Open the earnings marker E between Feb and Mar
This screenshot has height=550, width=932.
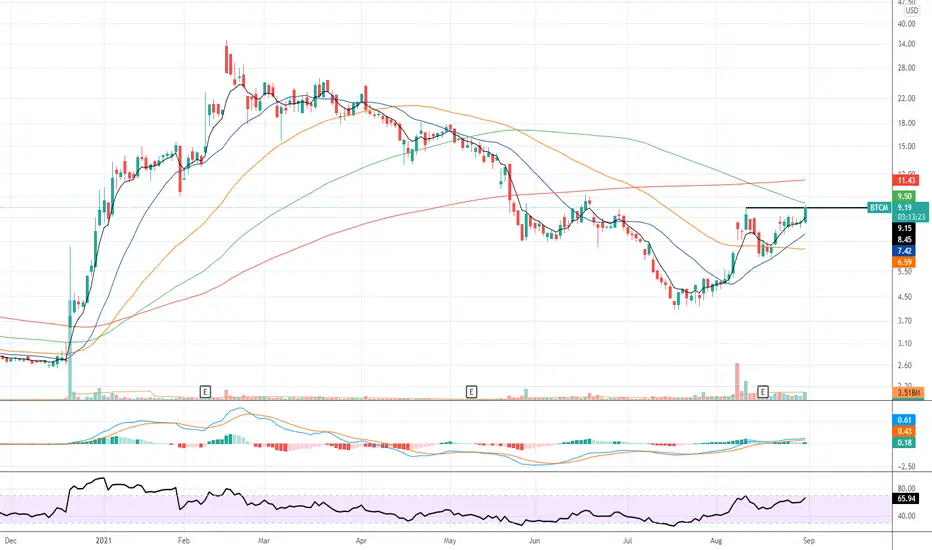click(205, 391)
